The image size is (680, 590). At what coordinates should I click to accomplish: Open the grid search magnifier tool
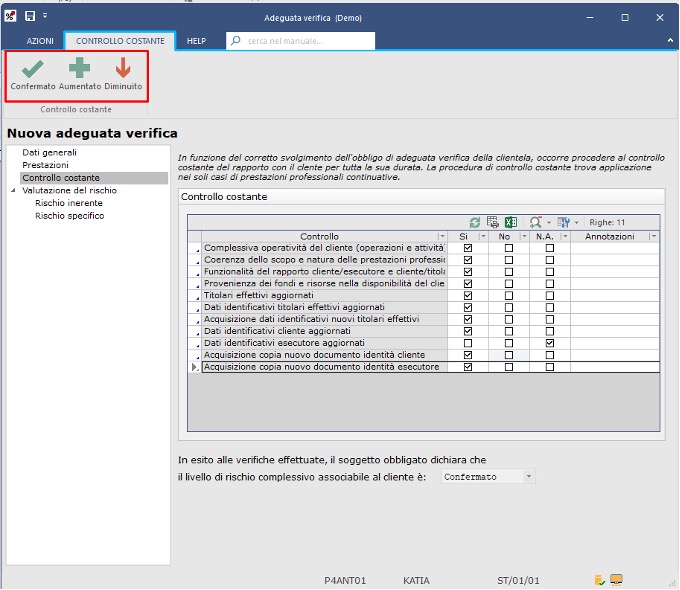point(536,222)
